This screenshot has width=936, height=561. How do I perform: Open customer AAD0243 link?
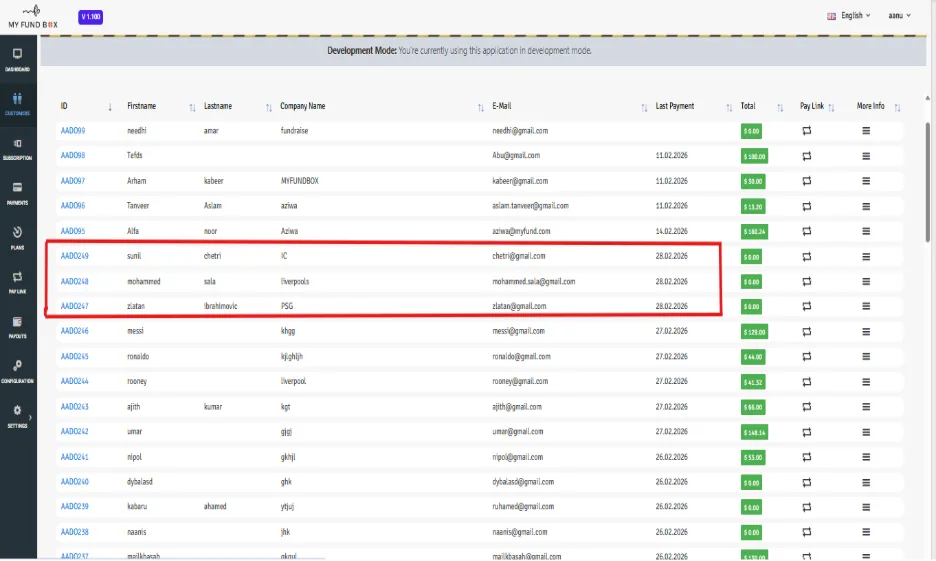tap(75, 406)
